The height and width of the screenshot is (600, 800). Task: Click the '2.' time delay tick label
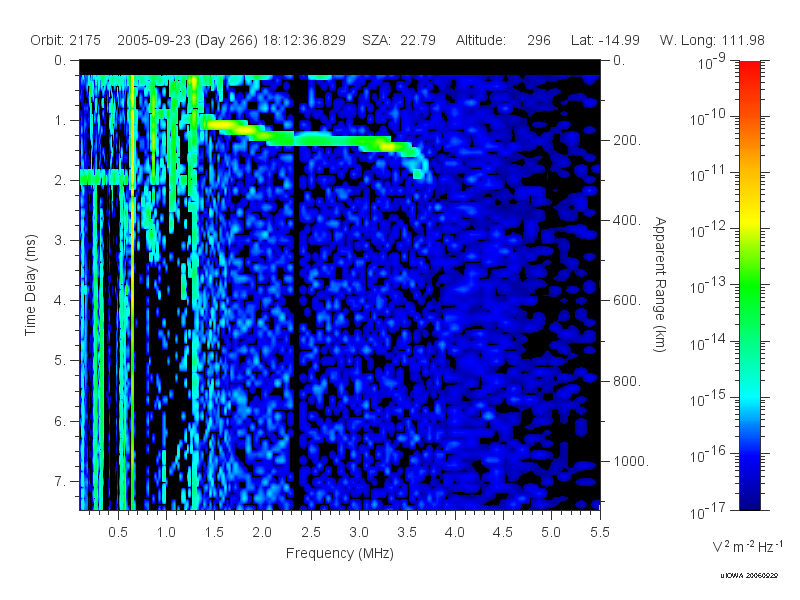tap(60, 181)
